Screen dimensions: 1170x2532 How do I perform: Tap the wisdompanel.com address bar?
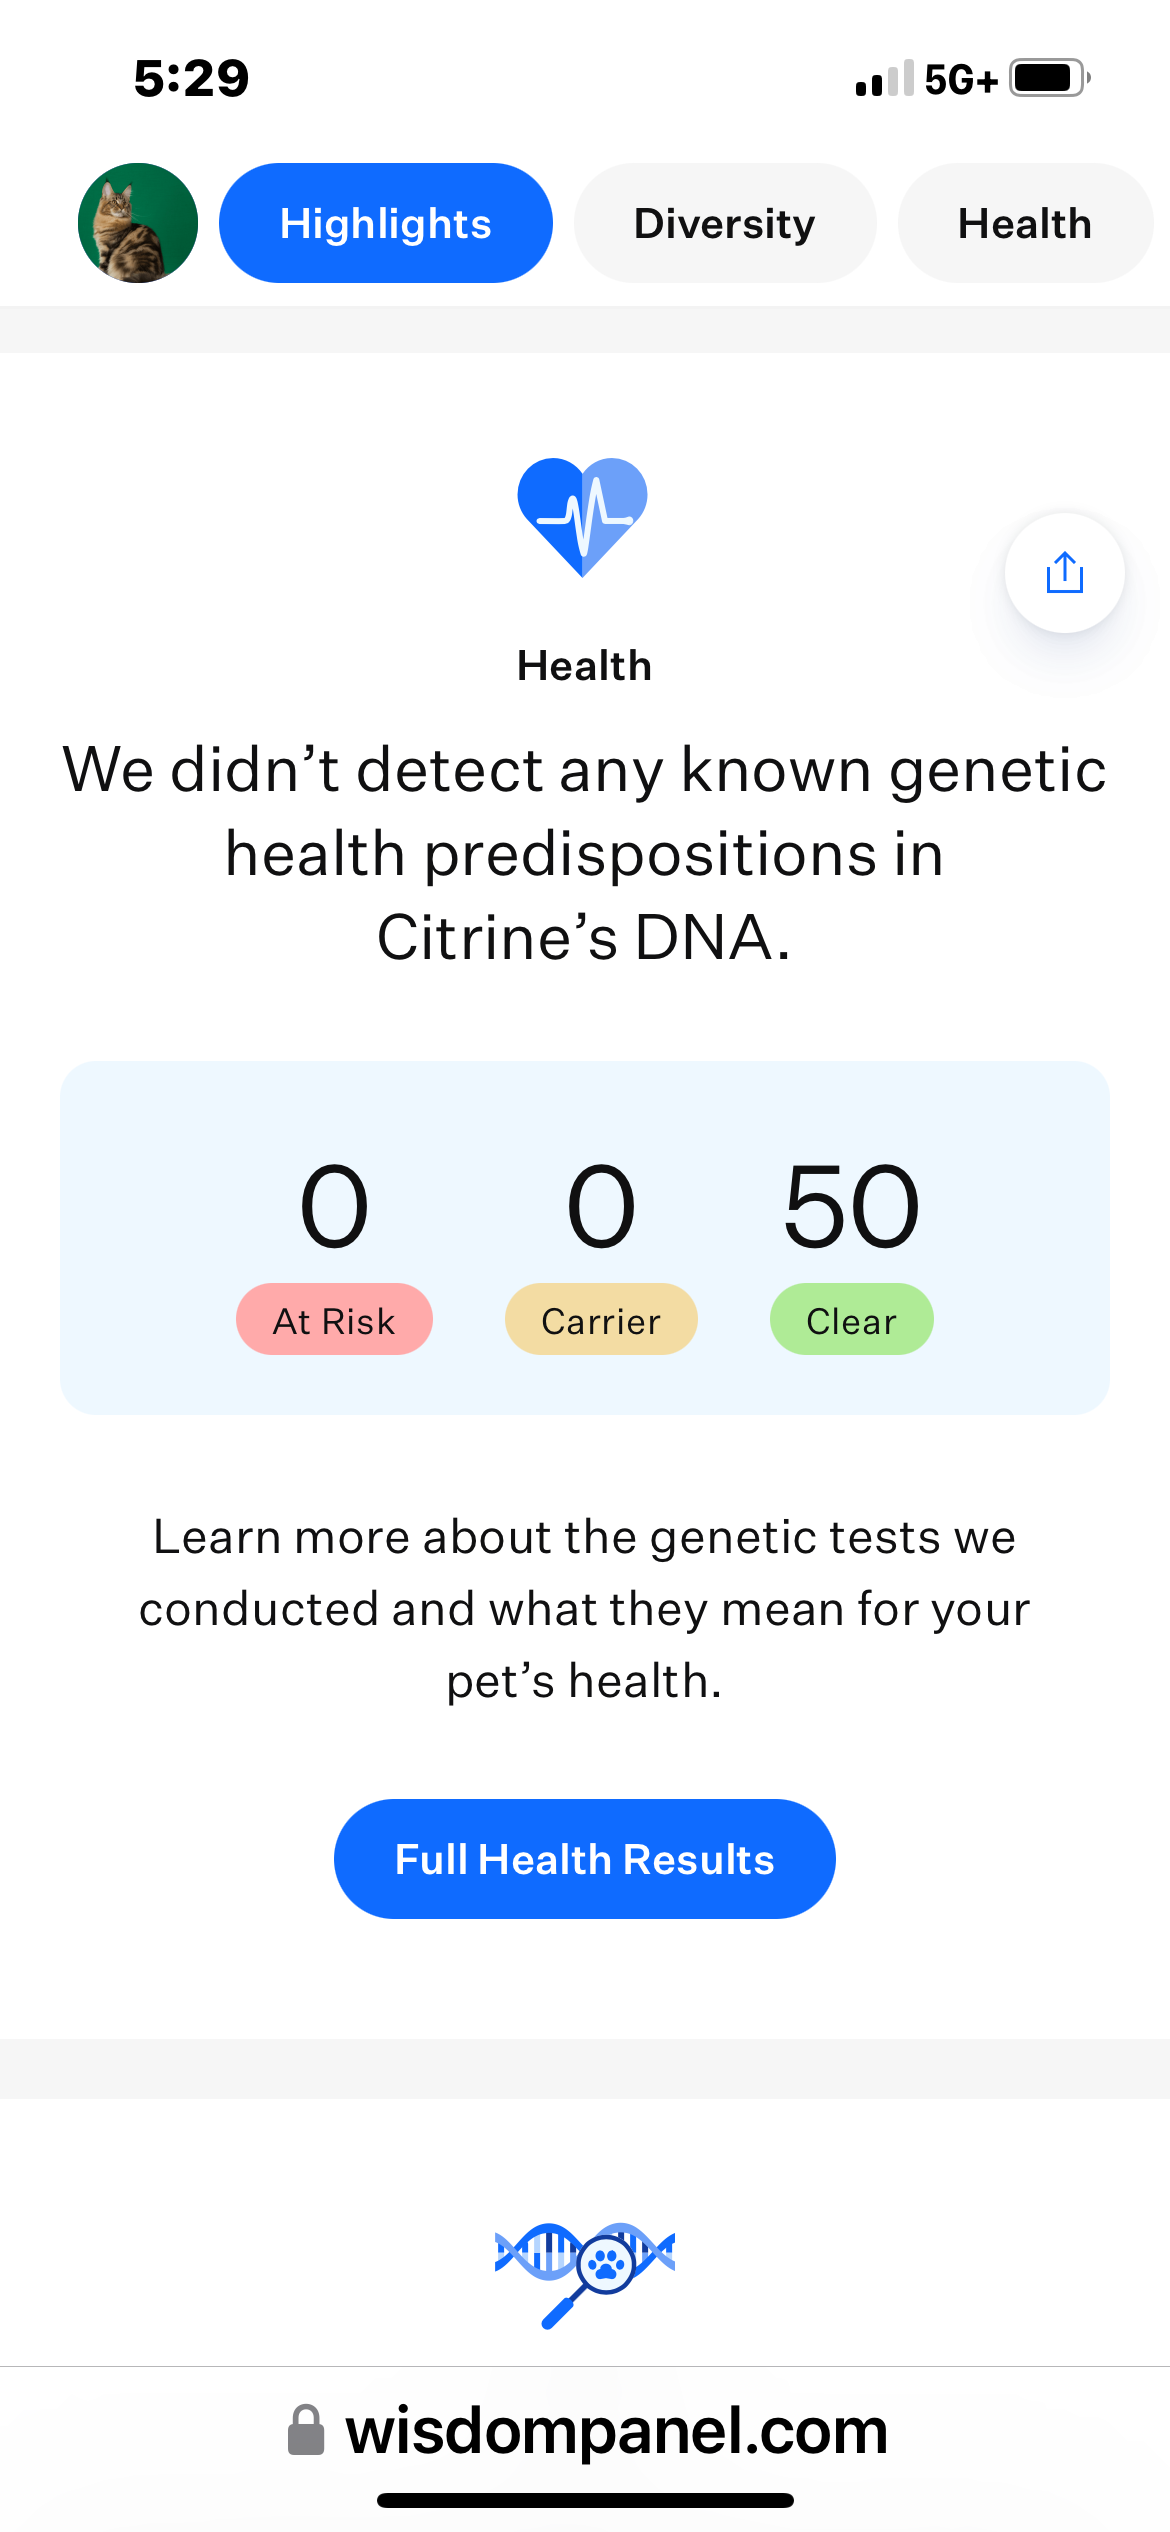coord(615,2430)
